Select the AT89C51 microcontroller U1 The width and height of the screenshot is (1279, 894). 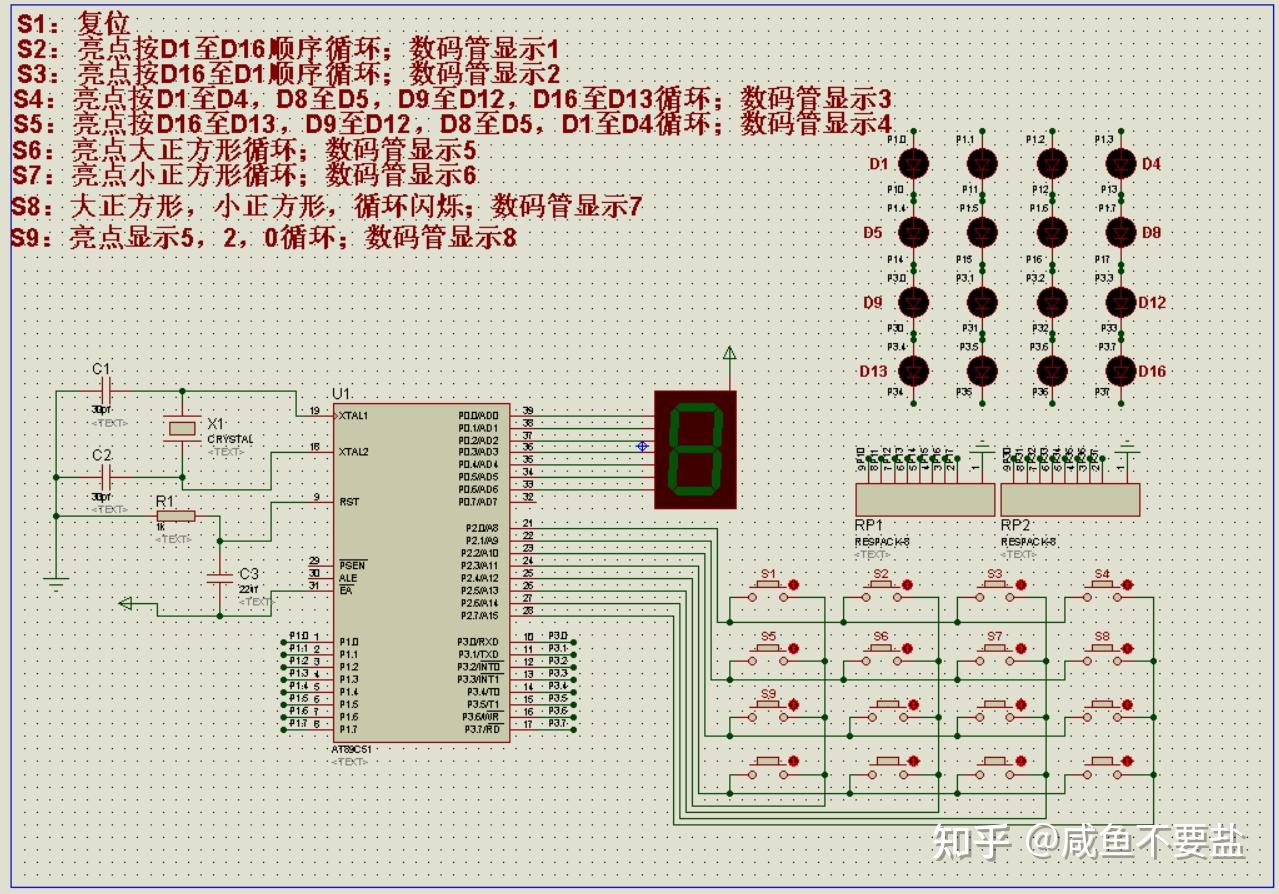click(x=420, y=575)
